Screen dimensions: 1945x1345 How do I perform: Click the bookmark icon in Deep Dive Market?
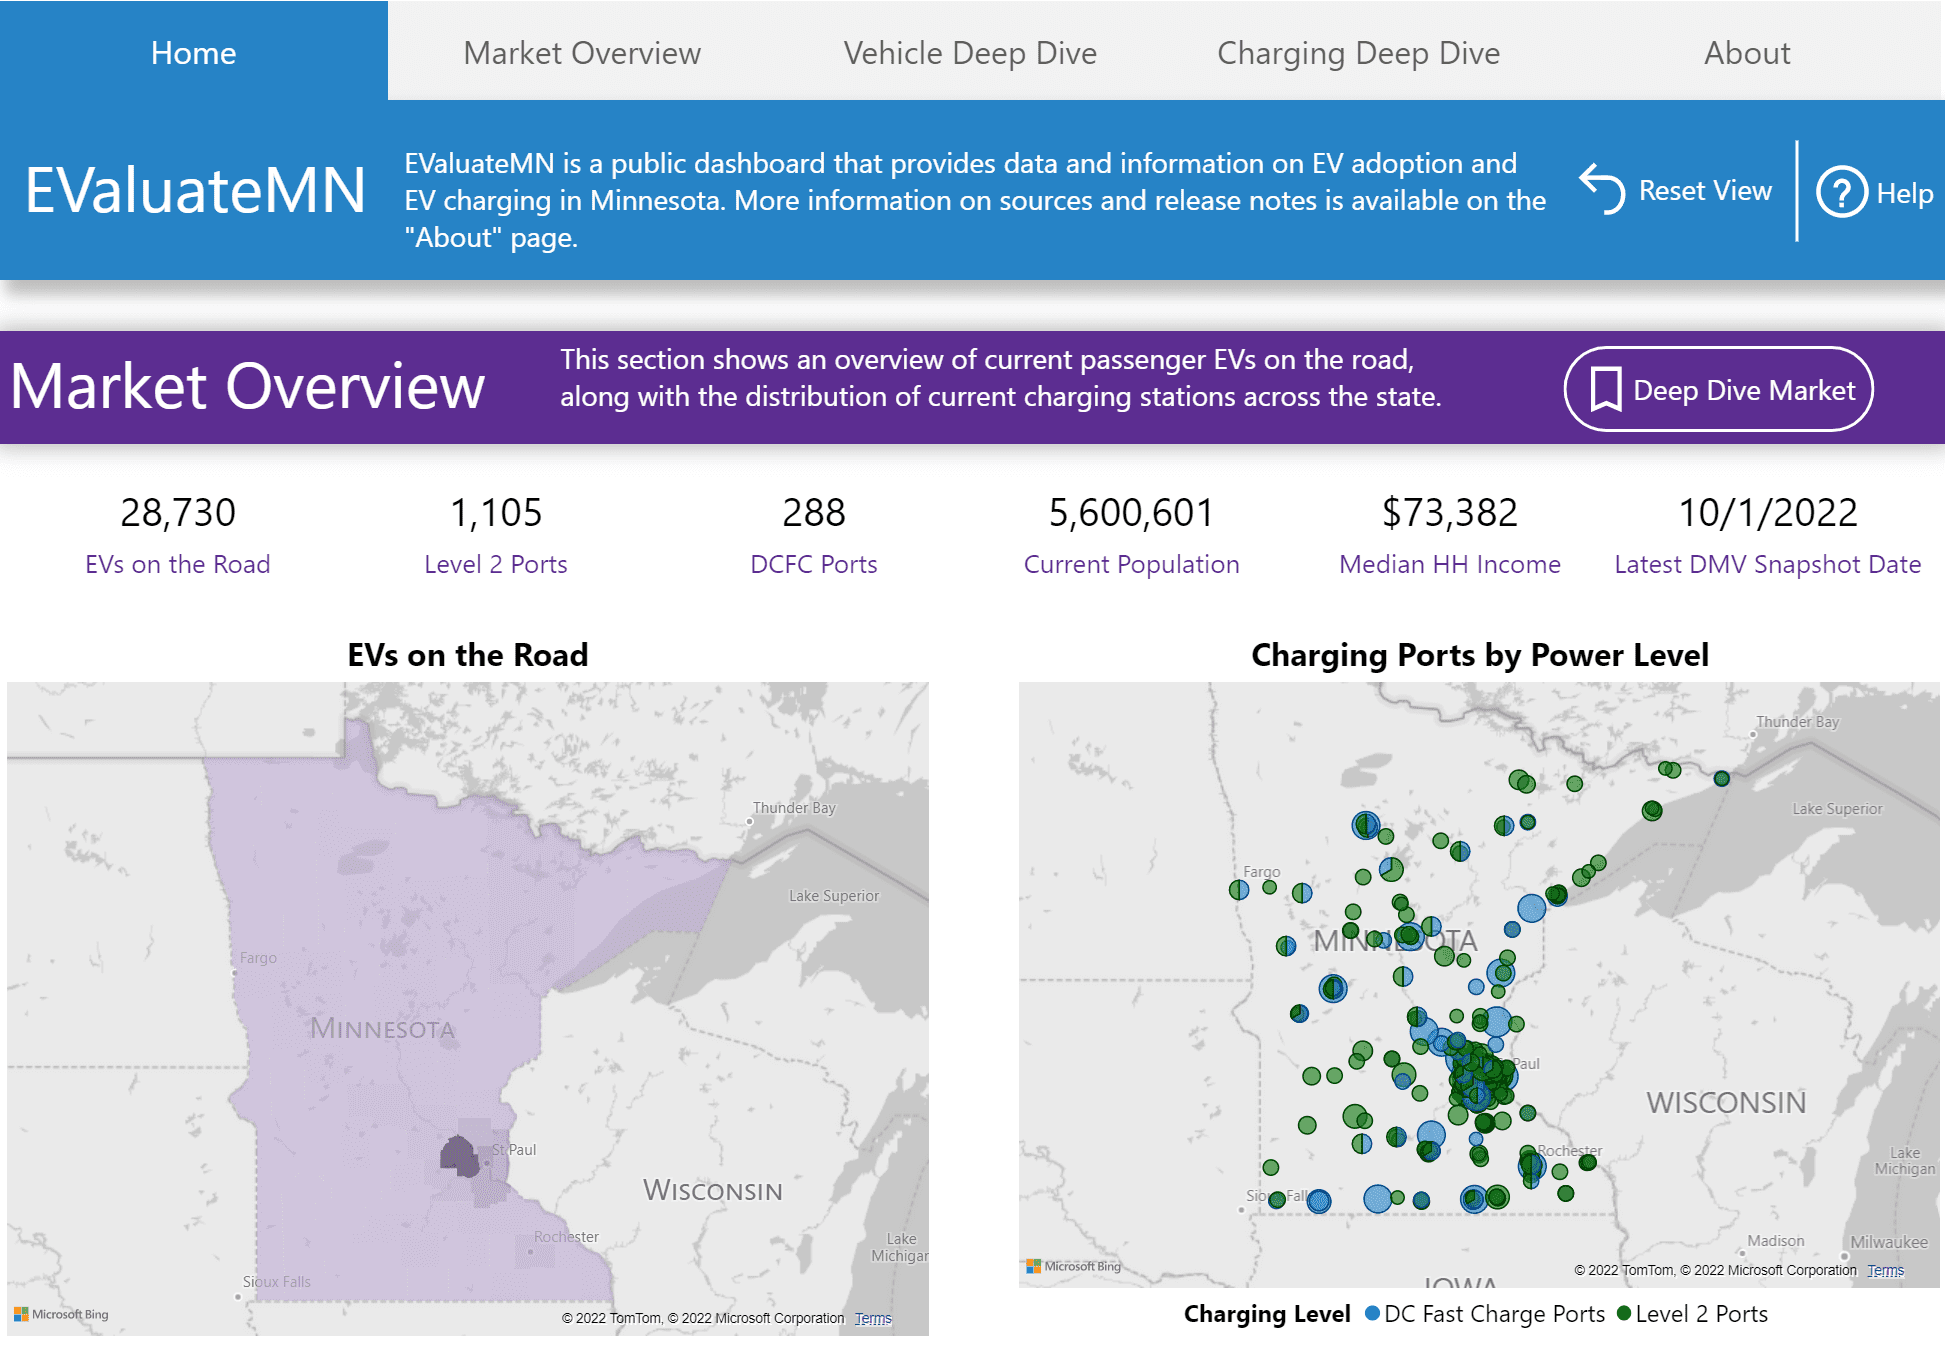click(x=1606, y=389)
